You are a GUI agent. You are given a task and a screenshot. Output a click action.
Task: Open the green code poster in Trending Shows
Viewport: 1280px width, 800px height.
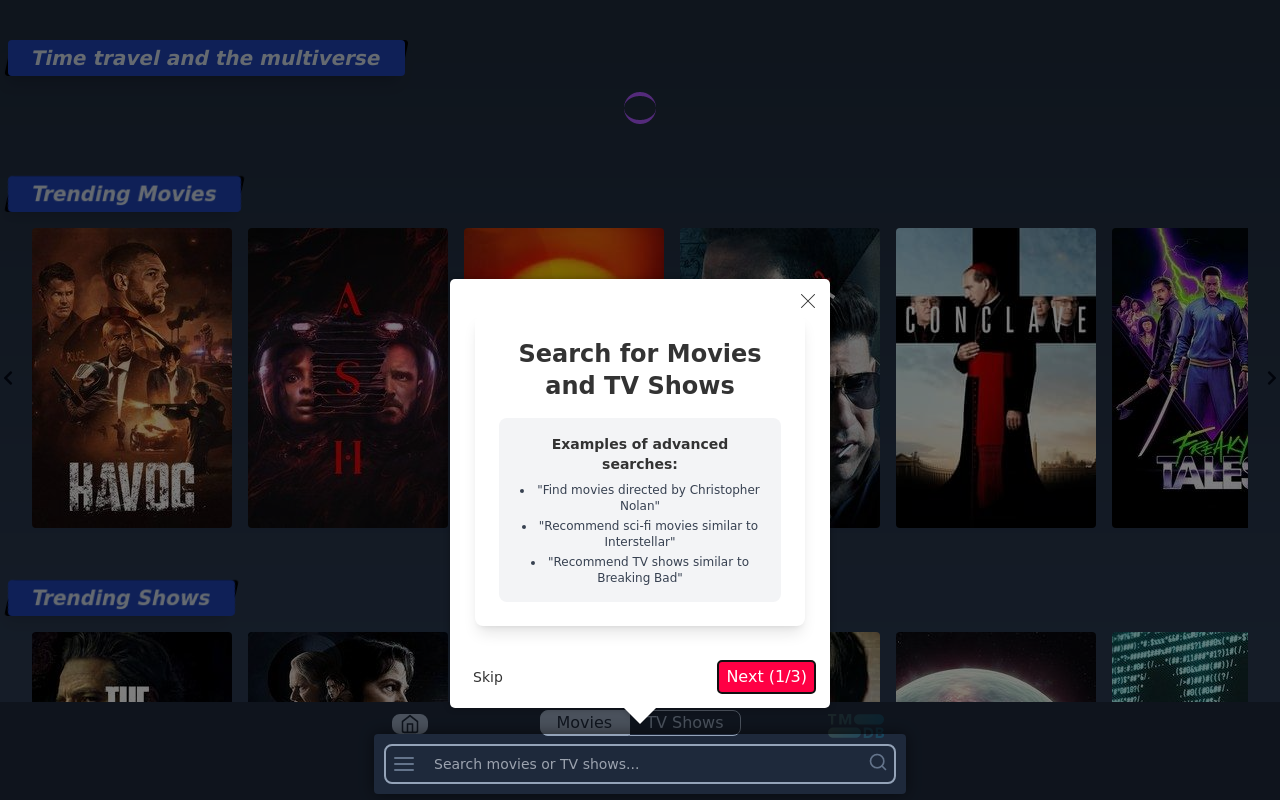click(1180, 667)
